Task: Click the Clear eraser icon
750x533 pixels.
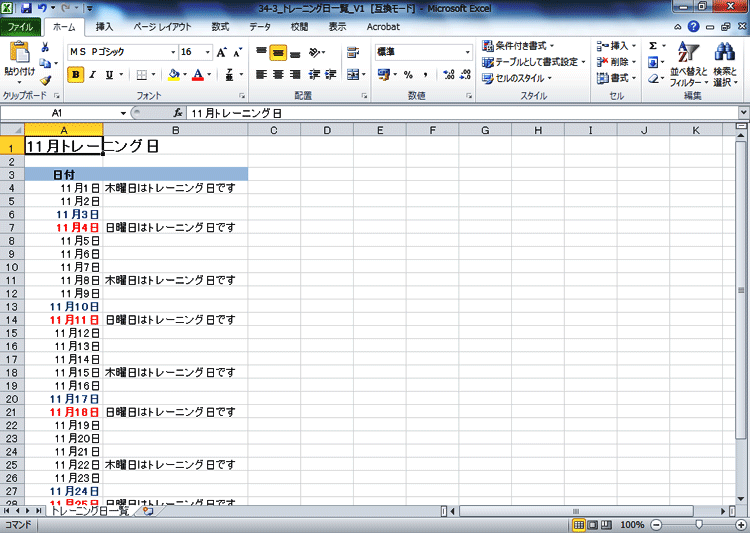Action: (653, 78)
